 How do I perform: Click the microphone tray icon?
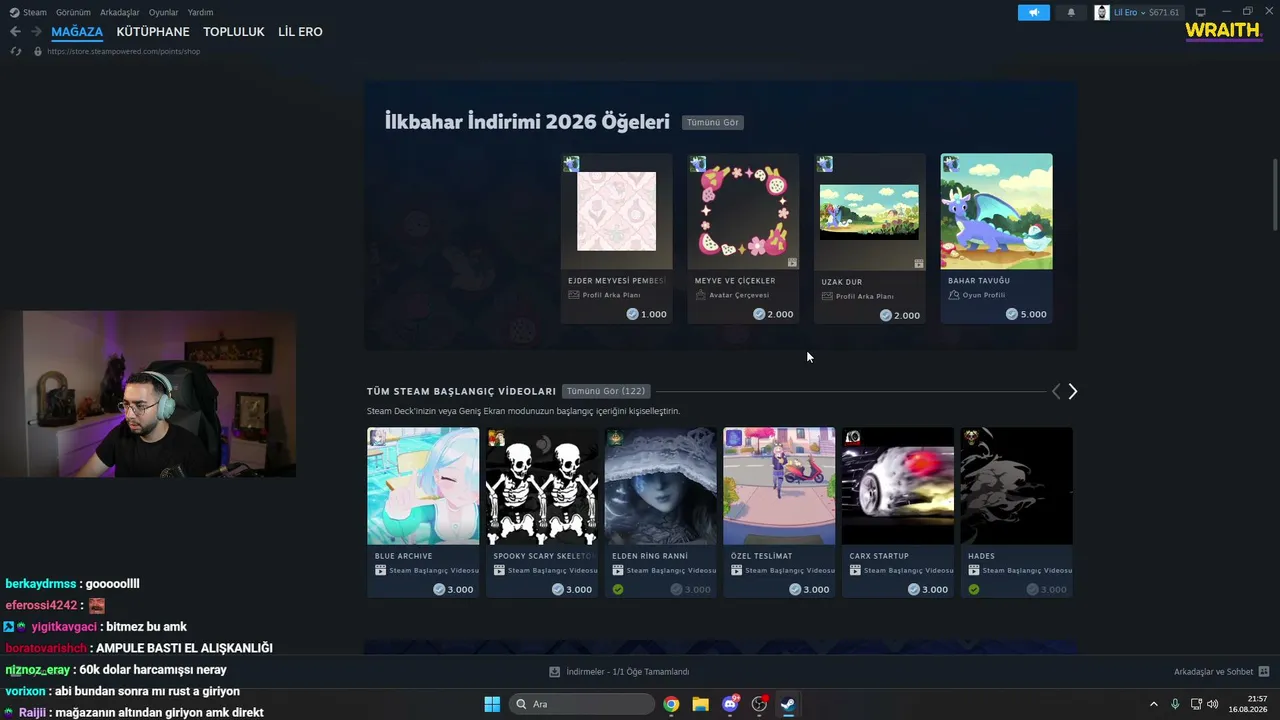[1175, 704]
